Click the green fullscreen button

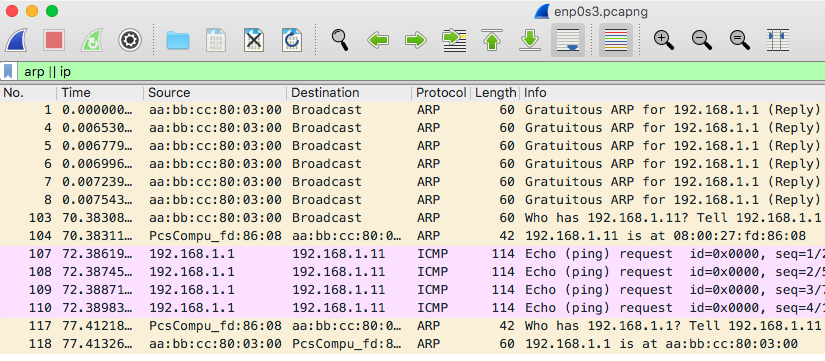click(x=52, y=11)
